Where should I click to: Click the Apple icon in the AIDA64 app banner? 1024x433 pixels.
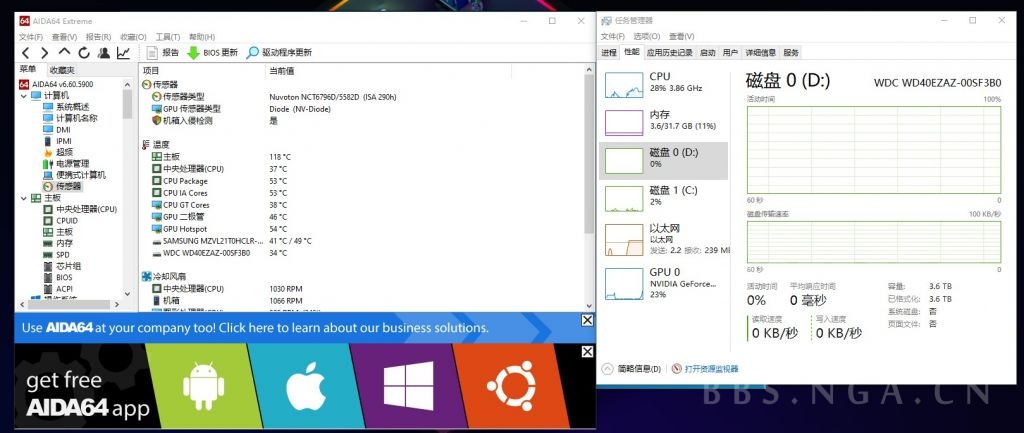point(306,386)
